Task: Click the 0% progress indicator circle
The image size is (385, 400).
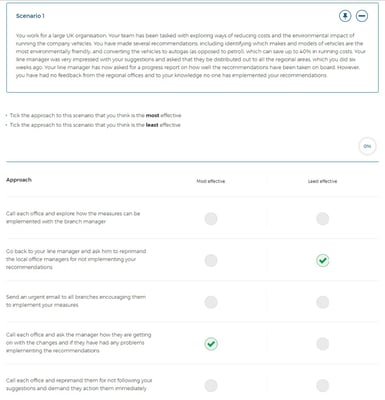Action: coord(367,146)
